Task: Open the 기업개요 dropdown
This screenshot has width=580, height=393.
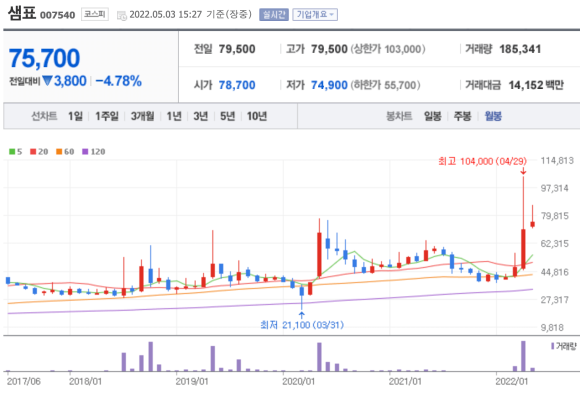Action: [315, 15]
